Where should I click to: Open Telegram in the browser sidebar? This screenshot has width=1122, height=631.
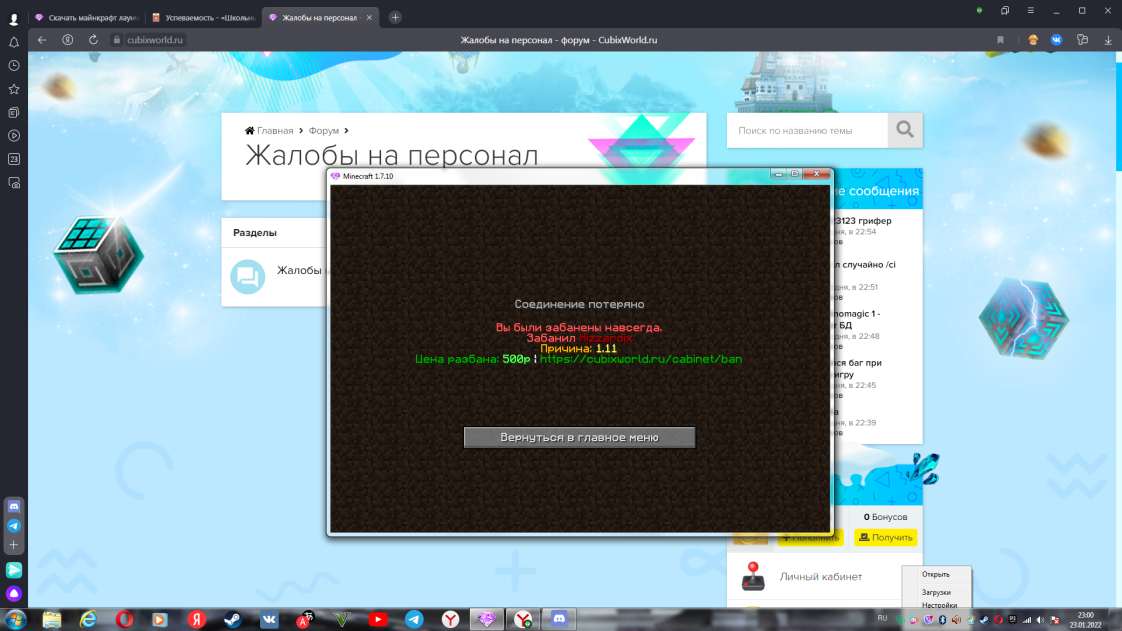point(14,525)
